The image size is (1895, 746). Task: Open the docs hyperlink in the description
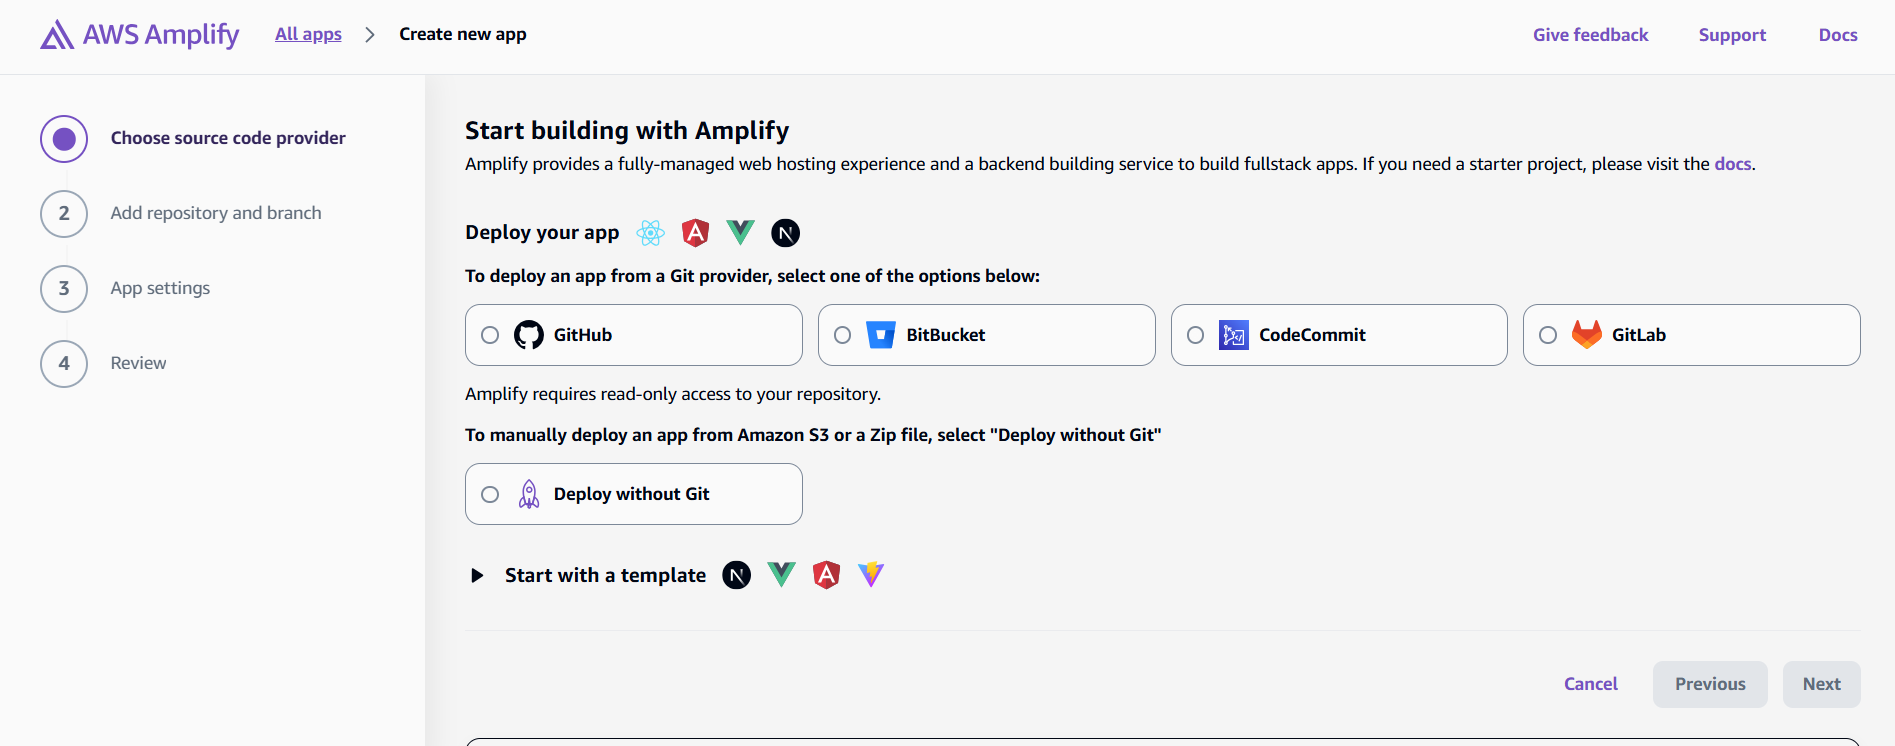point(1733,163)
